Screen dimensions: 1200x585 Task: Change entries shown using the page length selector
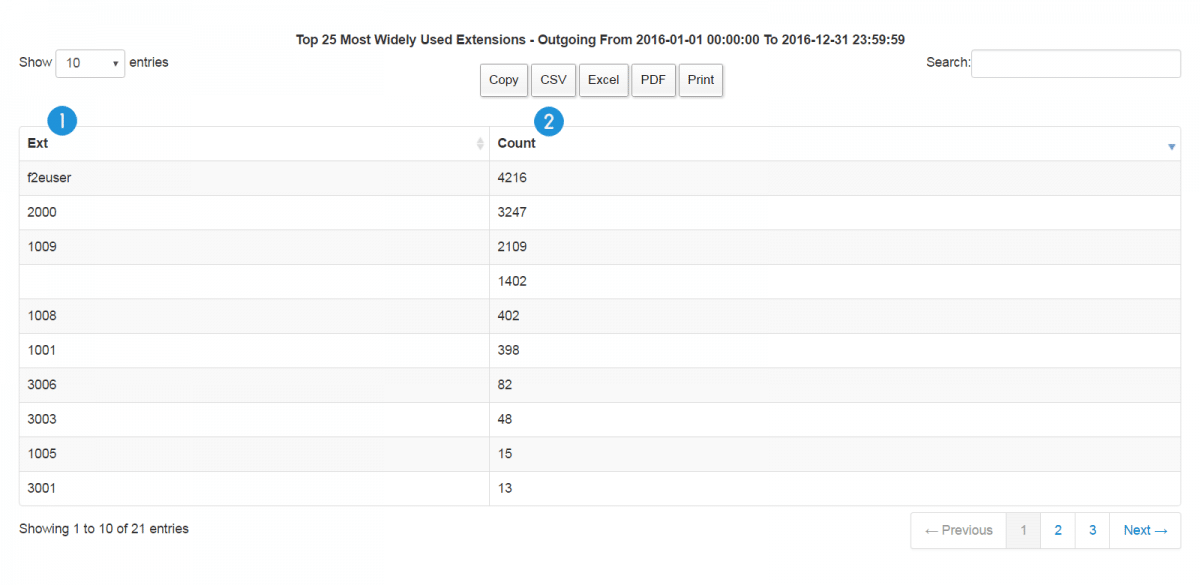tap(90, 63)
